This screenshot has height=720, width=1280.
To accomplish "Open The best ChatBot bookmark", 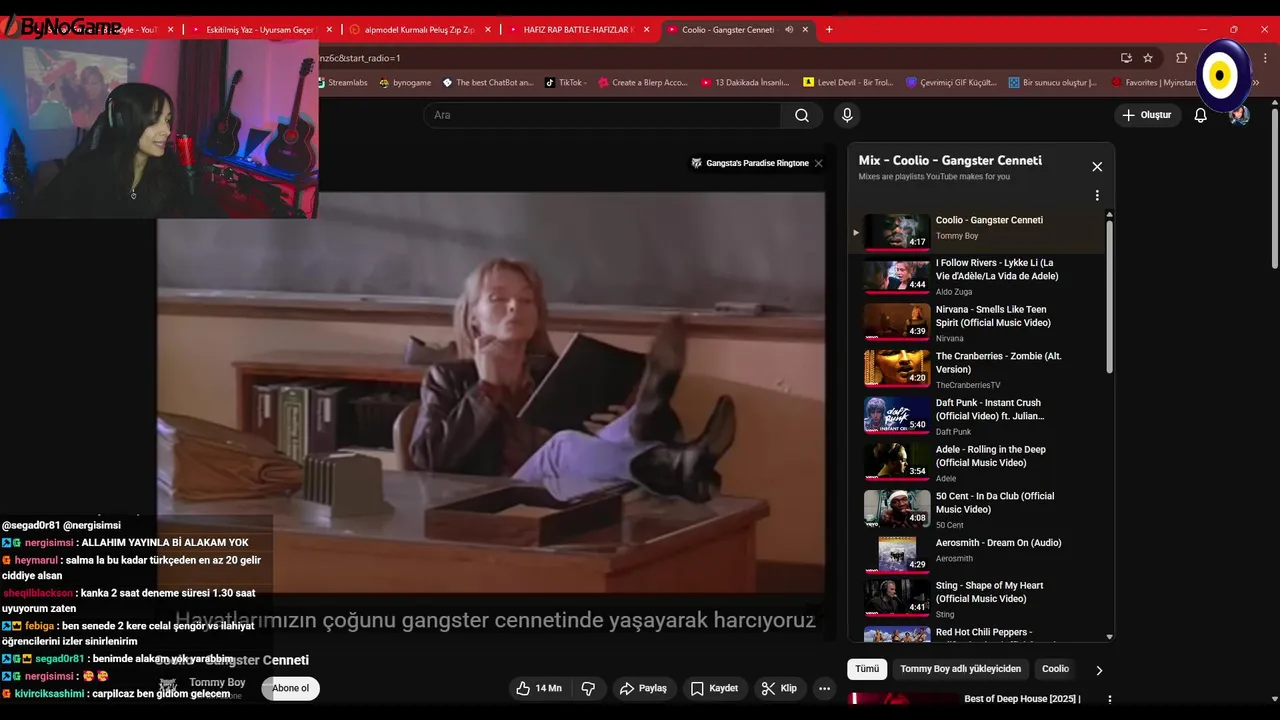I will [x=488, y=83].
